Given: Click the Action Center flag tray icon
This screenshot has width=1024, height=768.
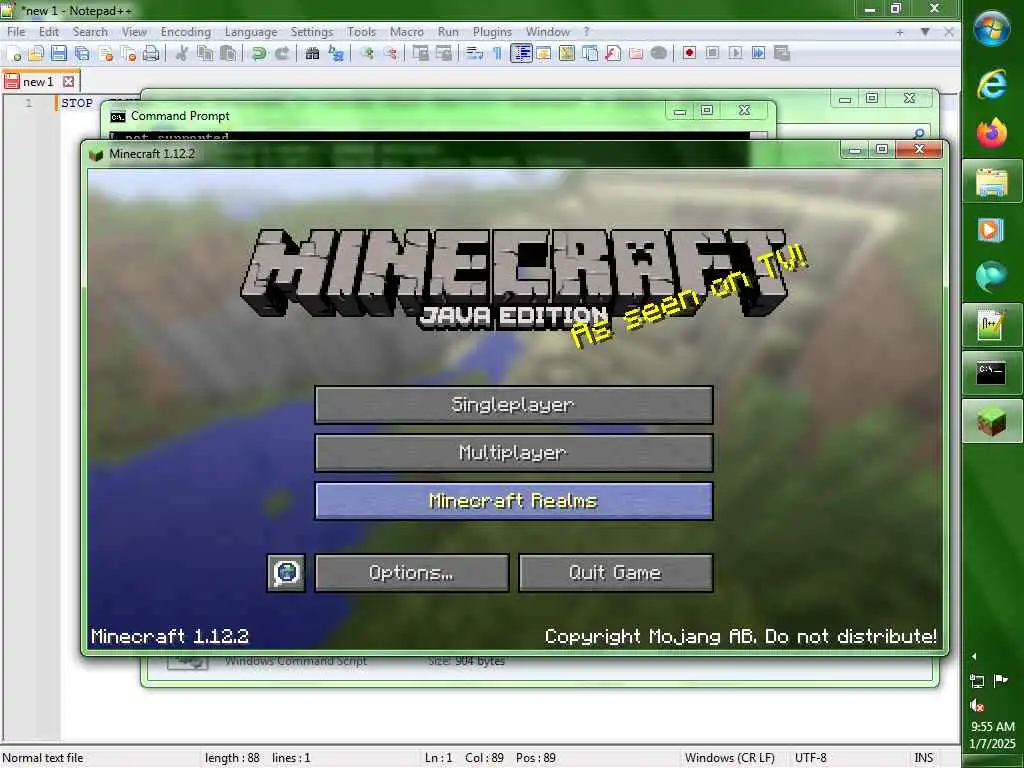Looking at the screenshot, I should [x=1000, y=681].
